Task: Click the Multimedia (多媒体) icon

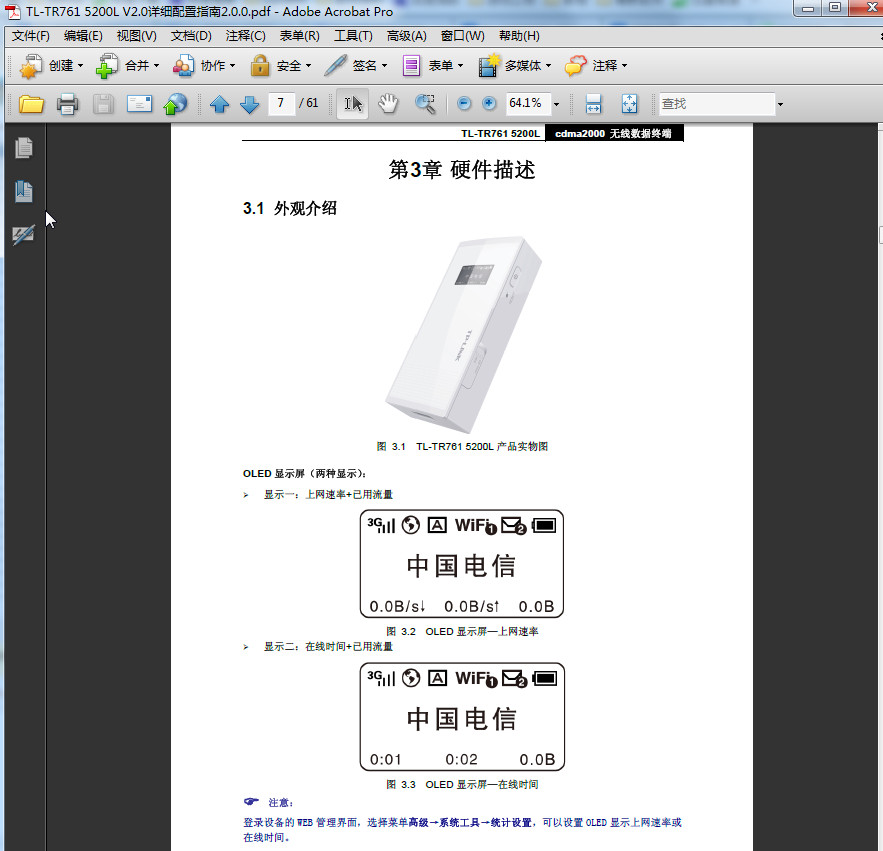Action: pyautogui.click(x=489, y=65)
